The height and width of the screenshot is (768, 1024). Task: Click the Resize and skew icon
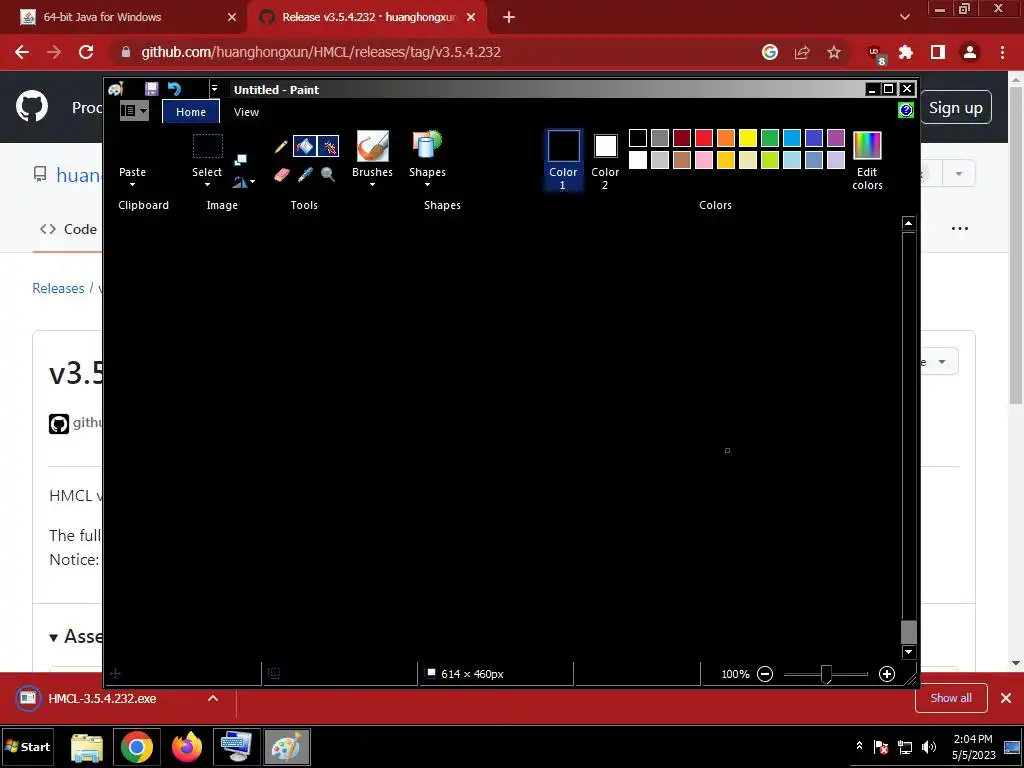click(240, 160)
